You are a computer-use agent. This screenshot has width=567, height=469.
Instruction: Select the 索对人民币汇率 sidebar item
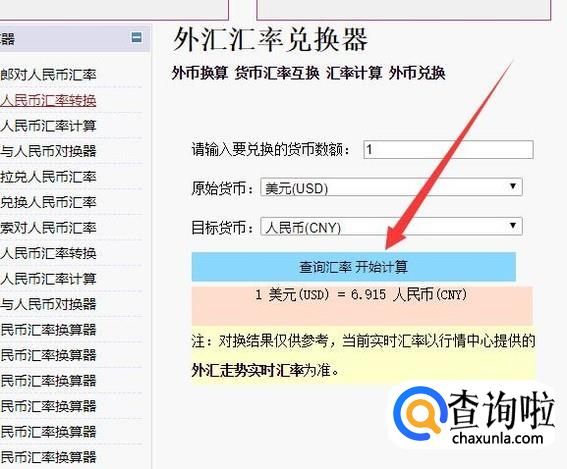point(48,228)
